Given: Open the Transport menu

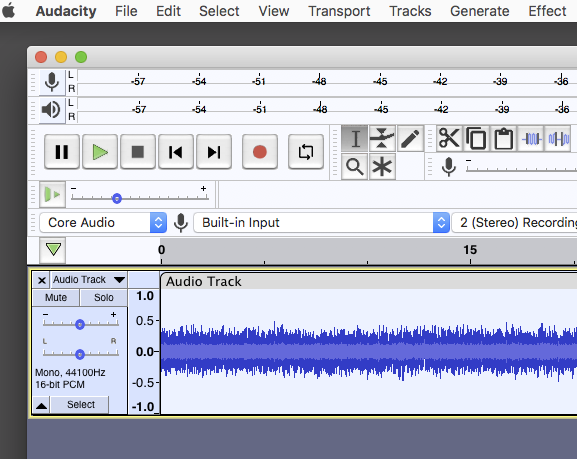Looking at the screenshot, I should tap(339, 11).
